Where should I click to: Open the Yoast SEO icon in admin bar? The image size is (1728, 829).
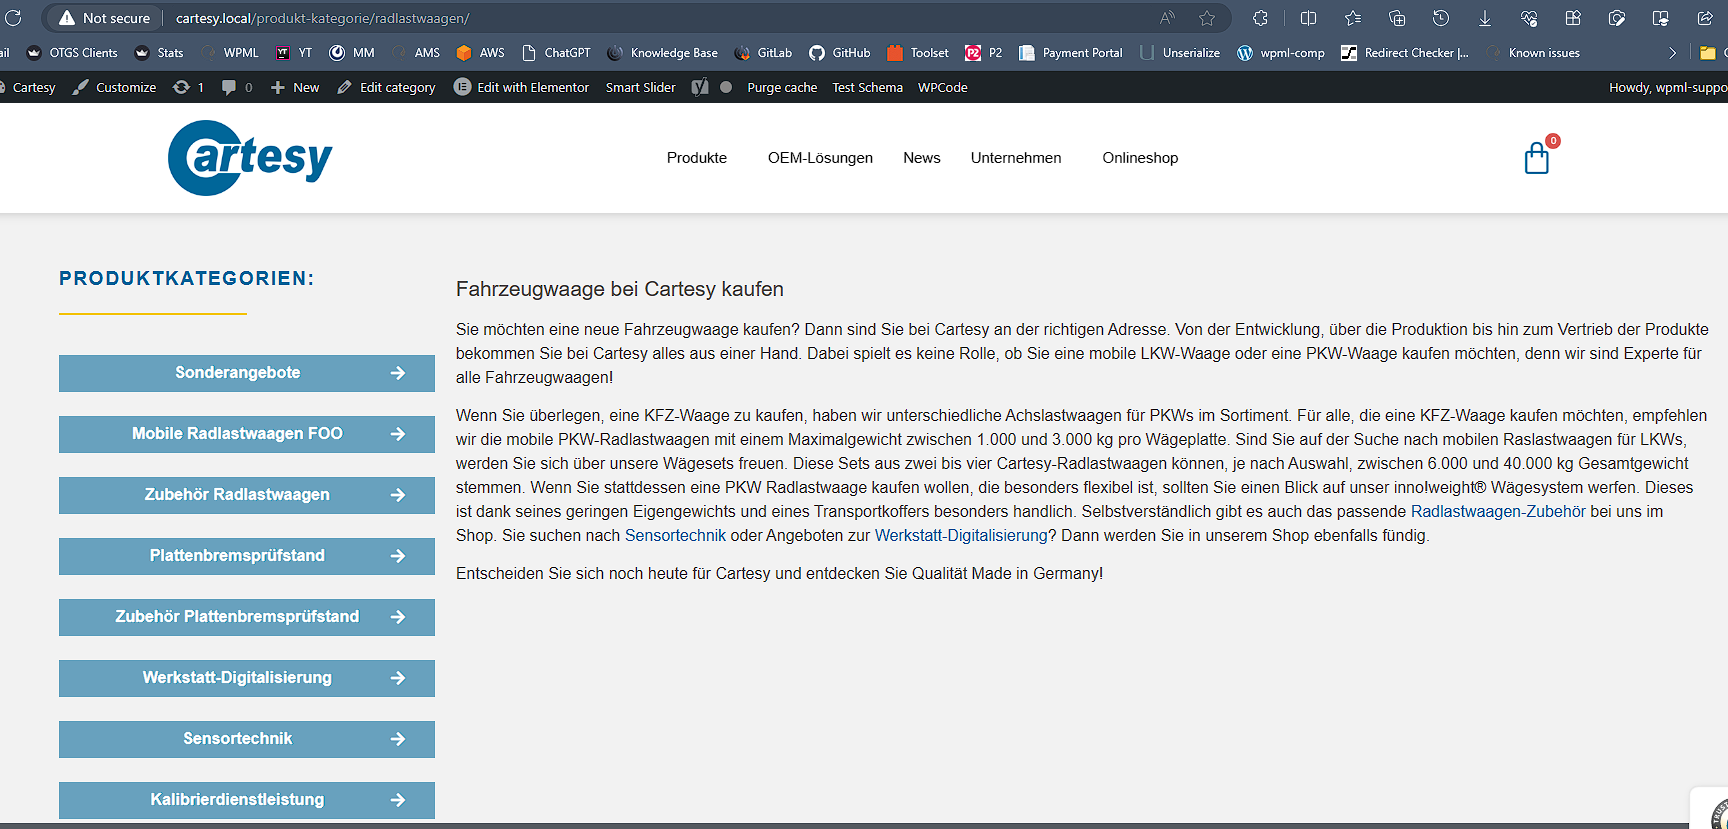point(700,87)
